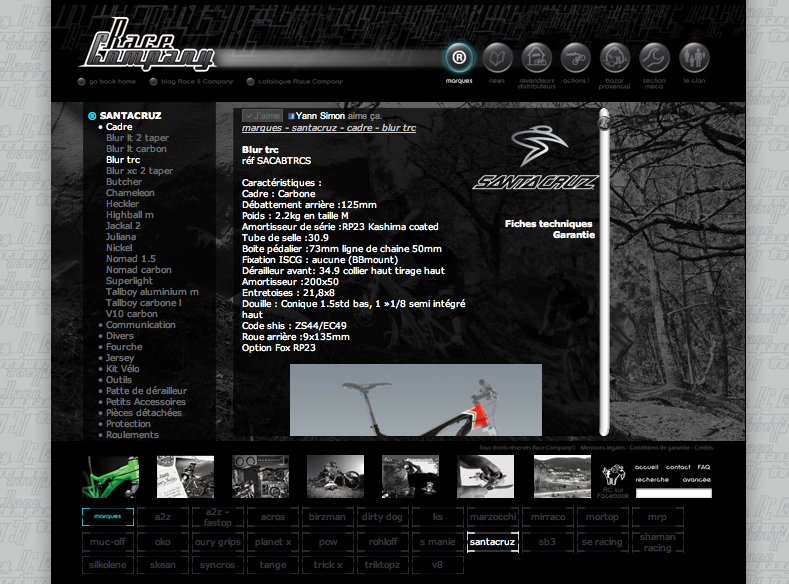
Task: Expand the Divers category
Action: click(120, 336)
